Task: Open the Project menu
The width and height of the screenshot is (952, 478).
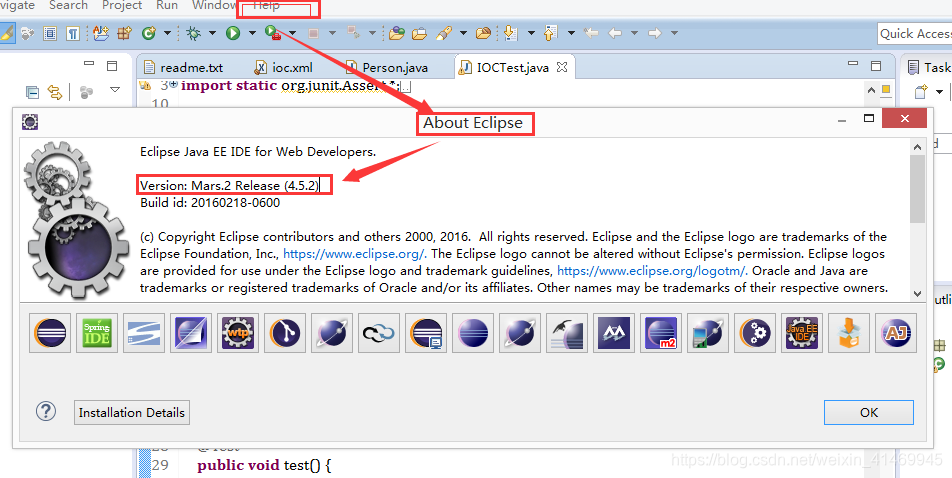Action: click(122, 5)
